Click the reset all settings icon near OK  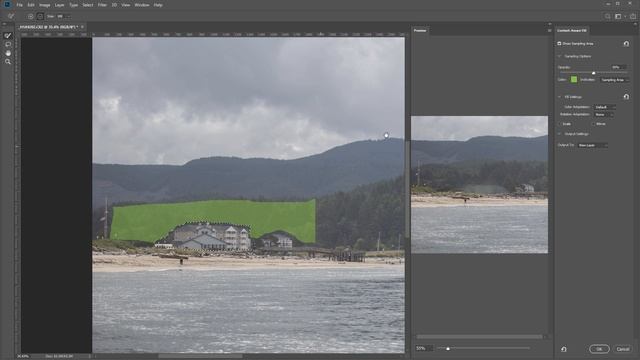tap(564, 349)
